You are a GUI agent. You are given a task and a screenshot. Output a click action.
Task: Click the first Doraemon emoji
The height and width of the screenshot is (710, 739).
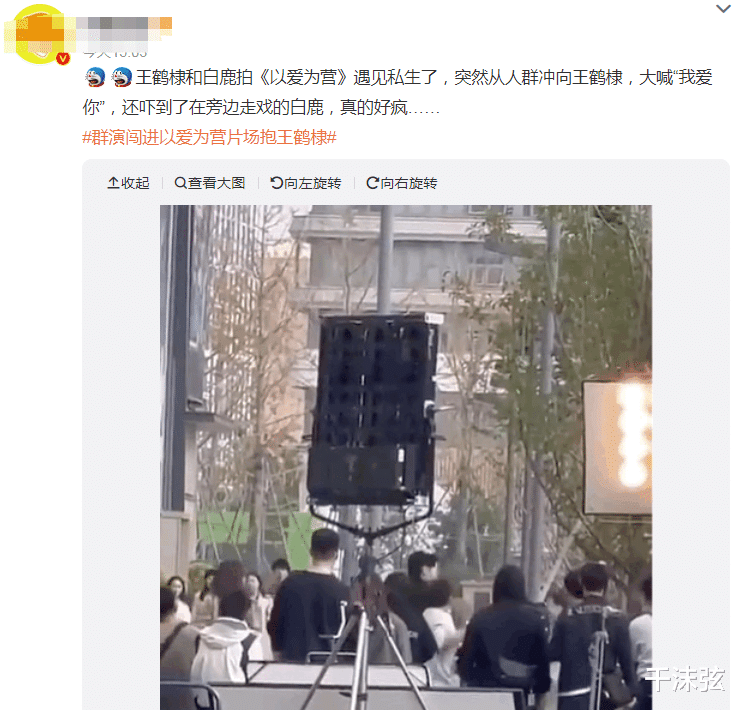pyautogui.click(x=96, y=77)
